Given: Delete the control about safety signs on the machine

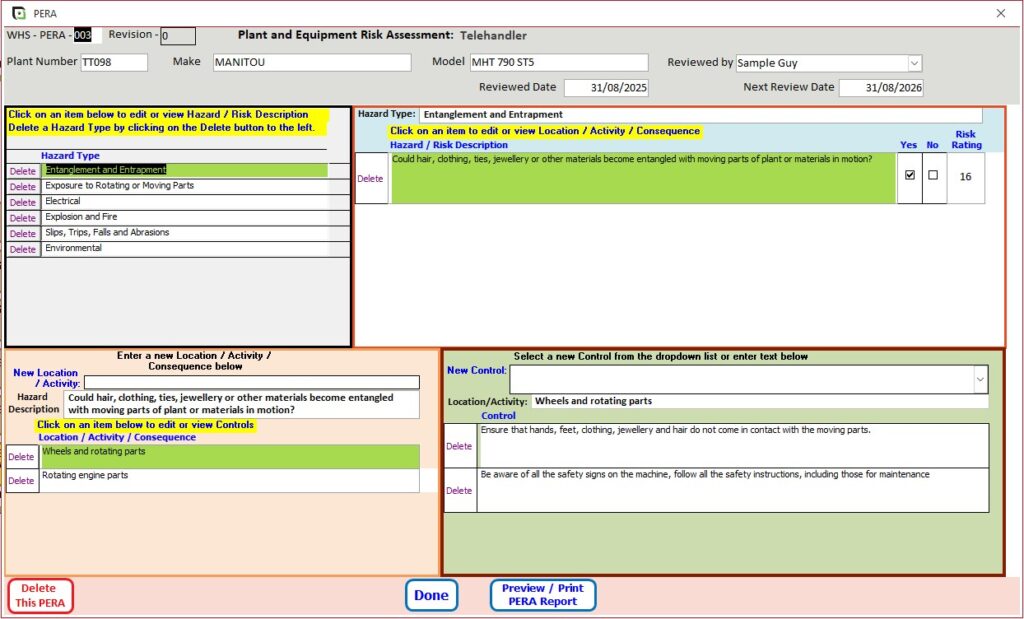Looking at the screenshot, I should (459, 489).
